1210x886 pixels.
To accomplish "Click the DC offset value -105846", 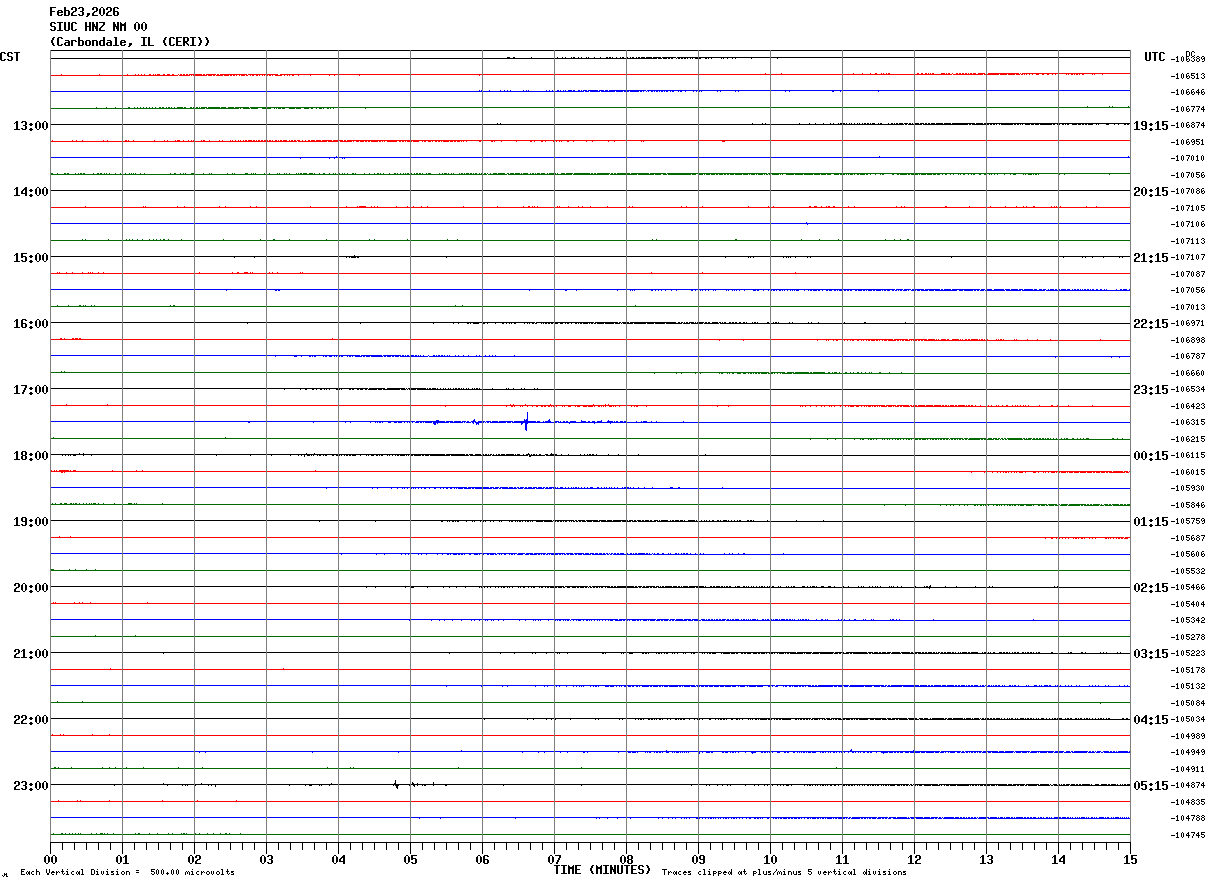I will [x=1187, y=505].
